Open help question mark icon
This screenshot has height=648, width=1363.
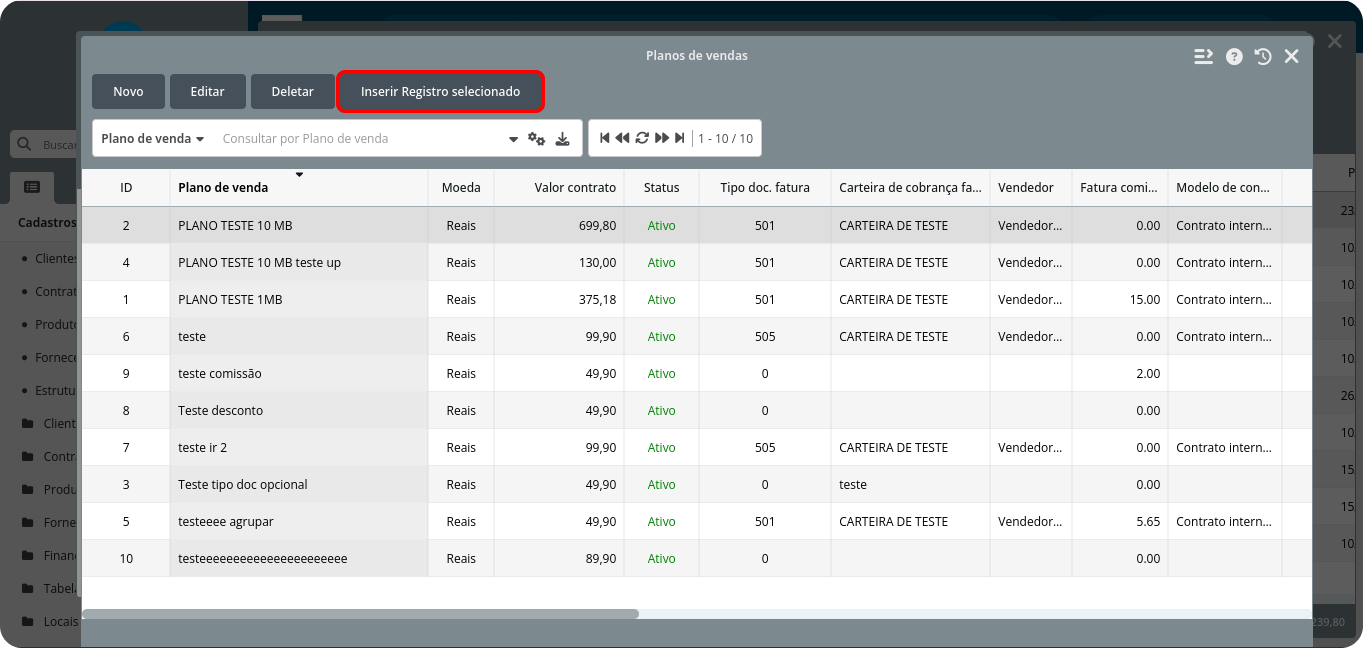[1234, 57]
